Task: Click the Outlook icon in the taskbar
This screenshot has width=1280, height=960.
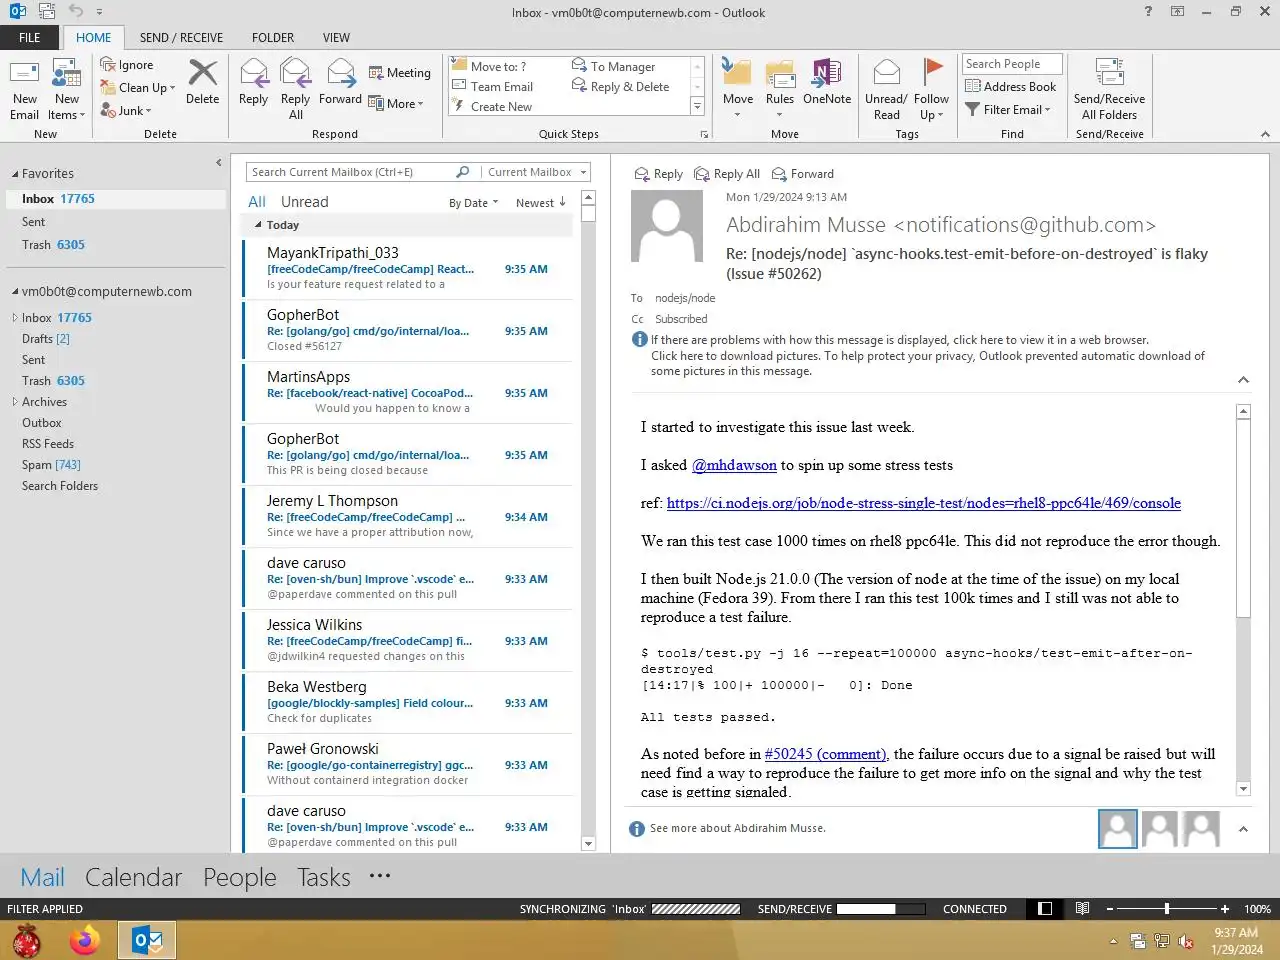Action: (x=148, y=941)
